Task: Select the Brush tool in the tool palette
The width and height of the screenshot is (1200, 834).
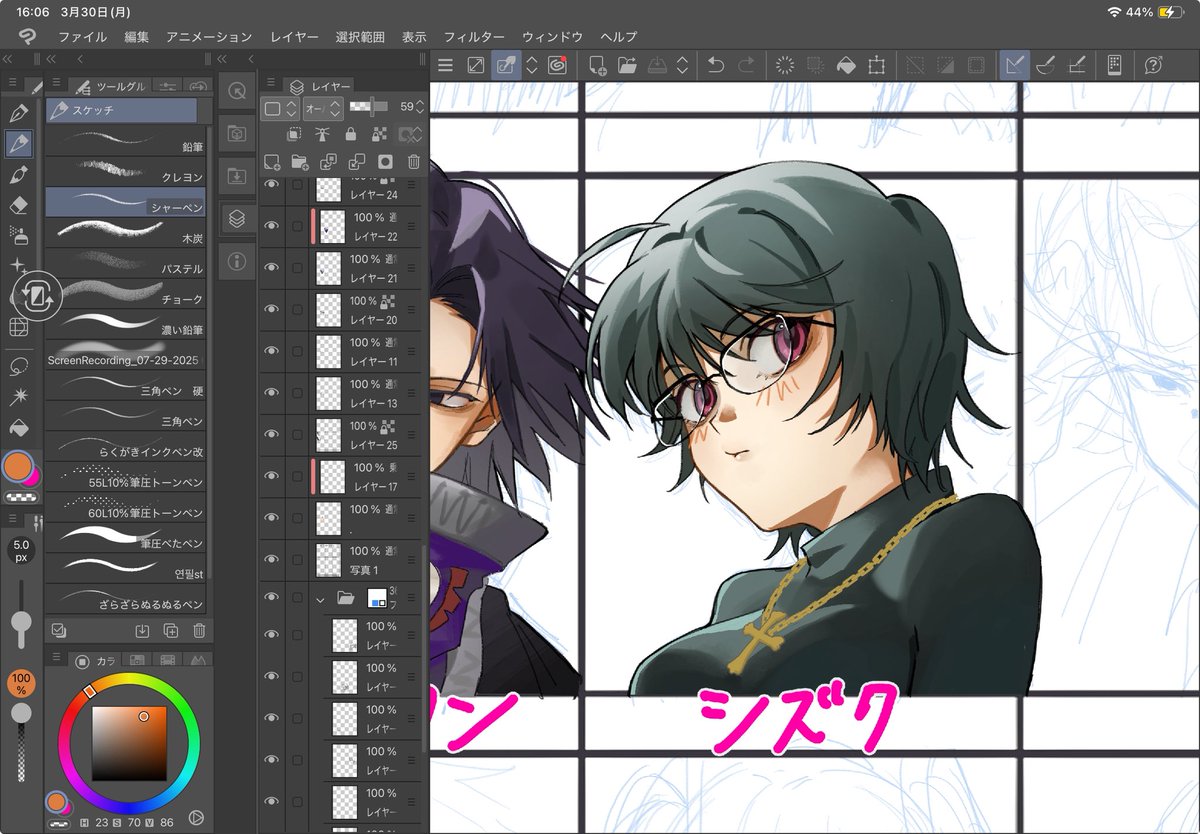Action: point(18,174)
